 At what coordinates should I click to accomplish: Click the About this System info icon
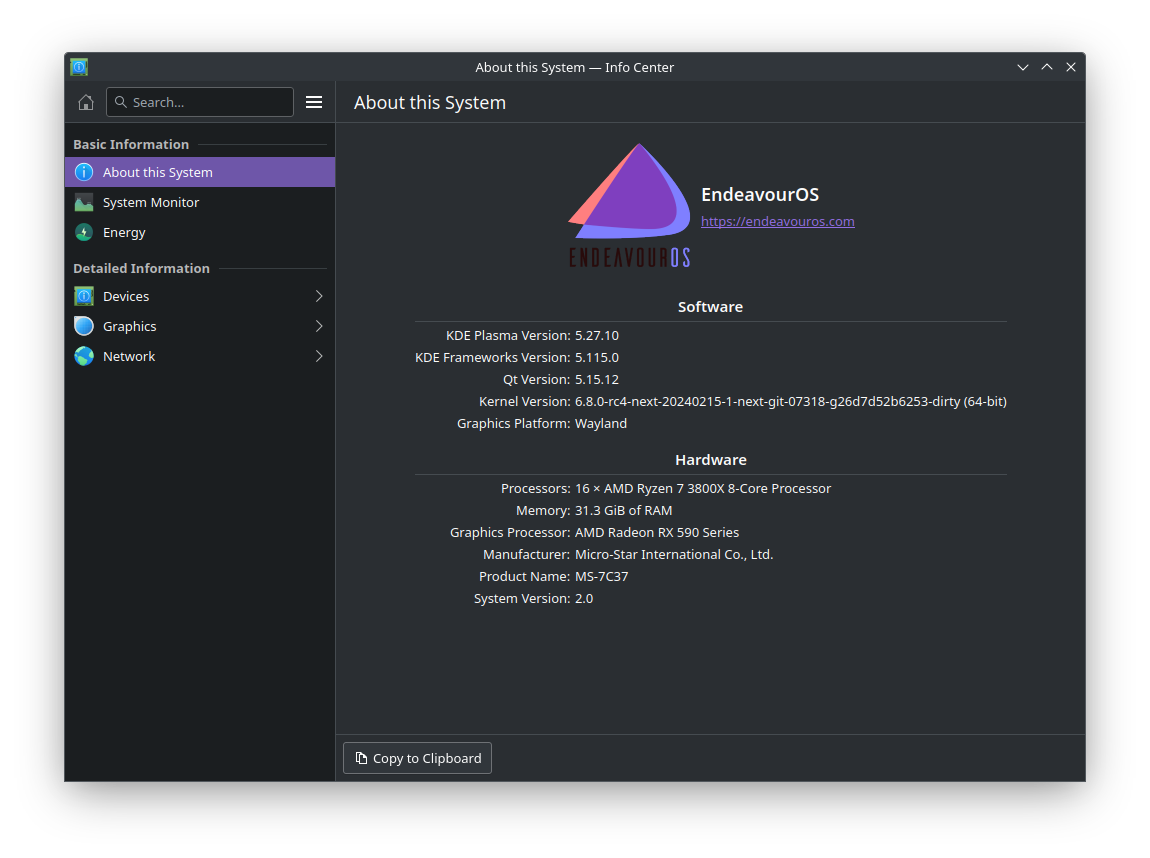point(84,172)
